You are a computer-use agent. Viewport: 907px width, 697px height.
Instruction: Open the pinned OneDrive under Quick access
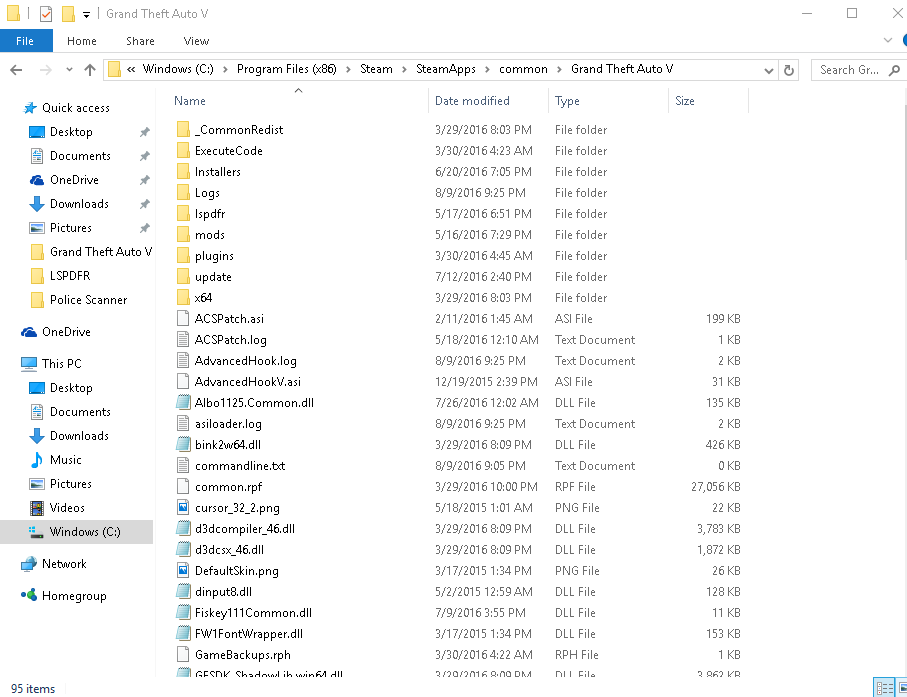click(x=74, y=180)
